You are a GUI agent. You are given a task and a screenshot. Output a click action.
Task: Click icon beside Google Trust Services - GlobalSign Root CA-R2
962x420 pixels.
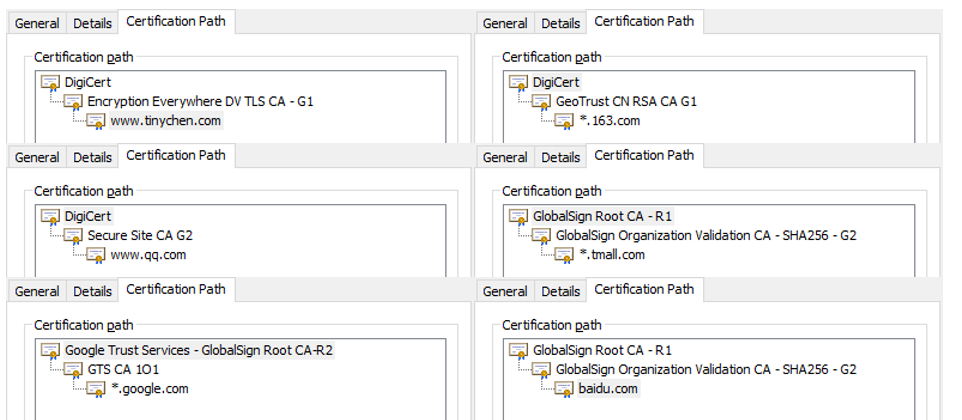click(x=50, y=350)
